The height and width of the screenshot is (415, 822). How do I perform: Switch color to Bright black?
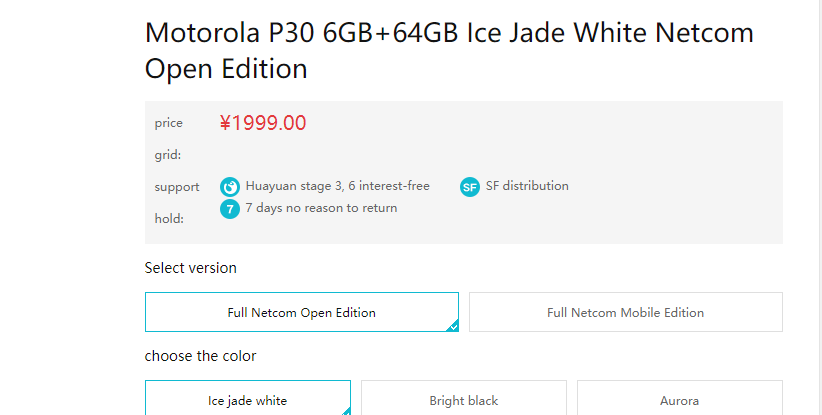[463, 400]
